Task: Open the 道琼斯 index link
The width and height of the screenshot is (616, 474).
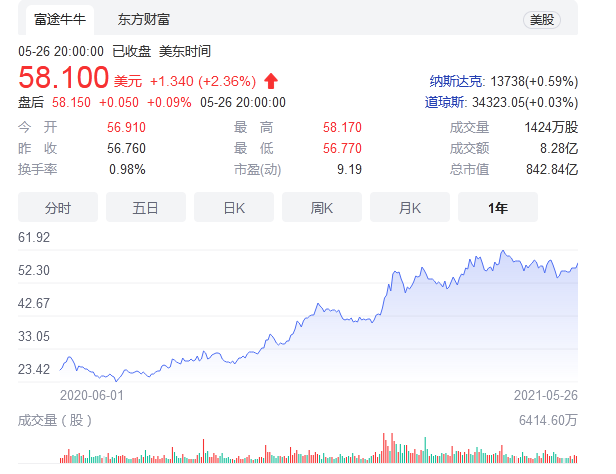Action: (444, 102)
